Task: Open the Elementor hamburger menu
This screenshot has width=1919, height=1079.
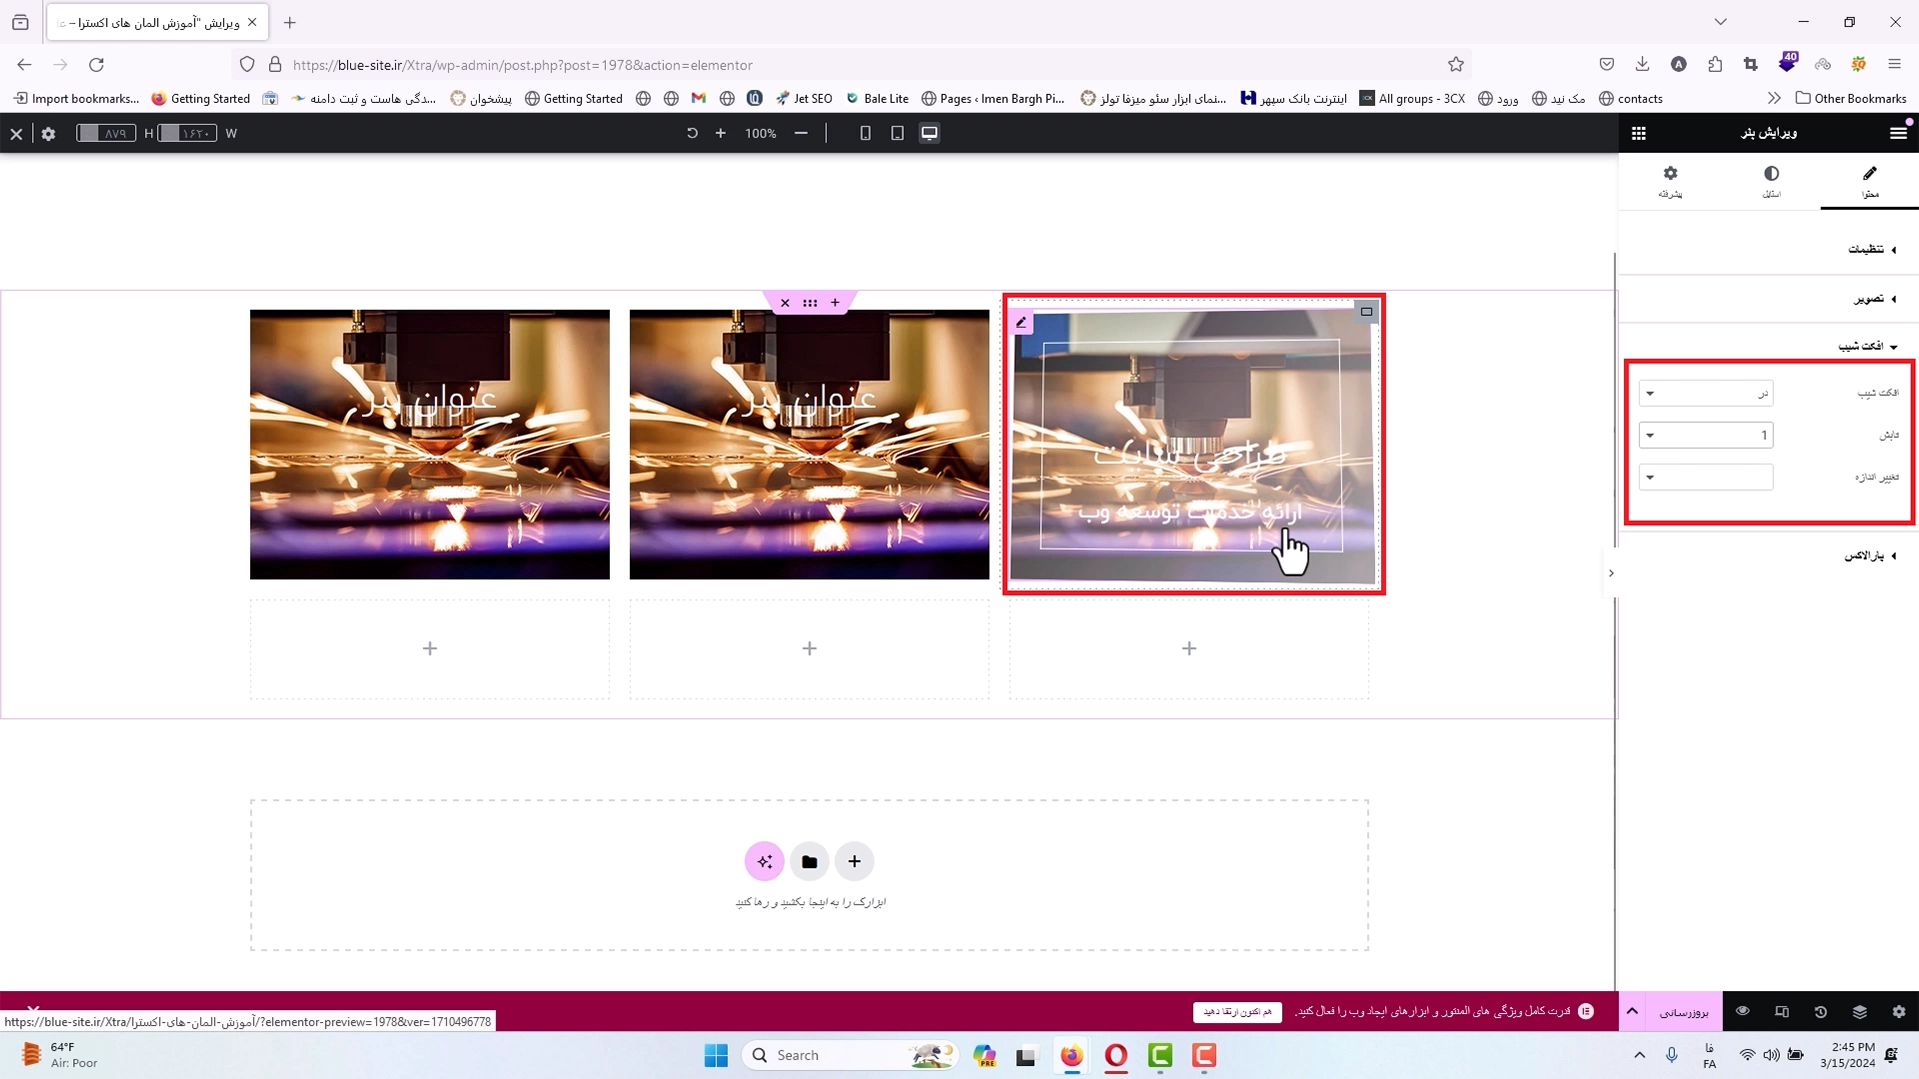Action: point(1898,133)
